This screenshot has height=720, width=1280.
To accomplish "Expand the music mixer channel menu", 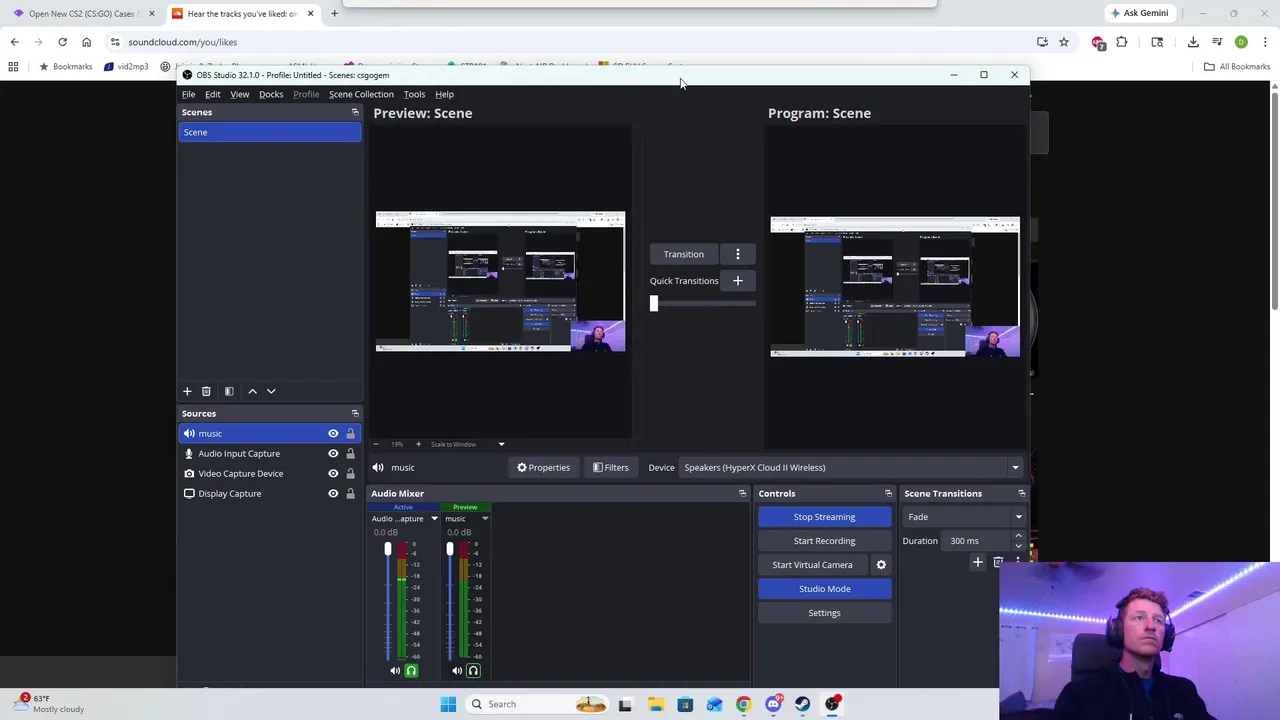I will (x=485, y=519).
